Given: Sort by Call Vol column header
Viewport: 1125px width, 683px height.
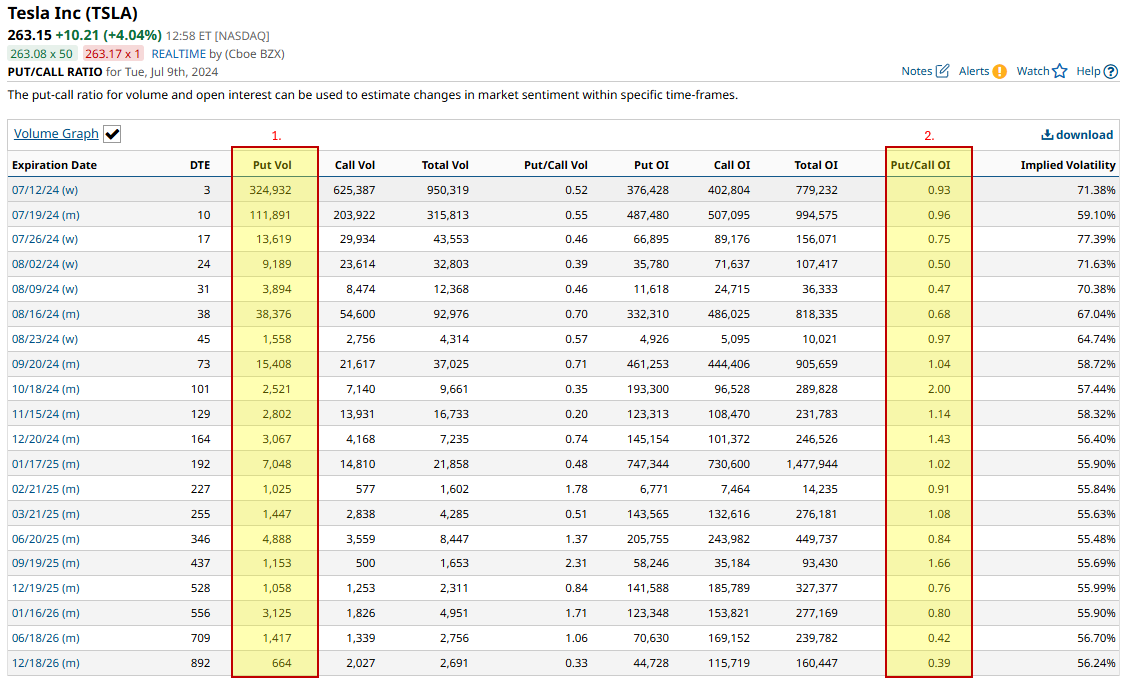Looking at the screenshot, I should click(x=354, y=165).
